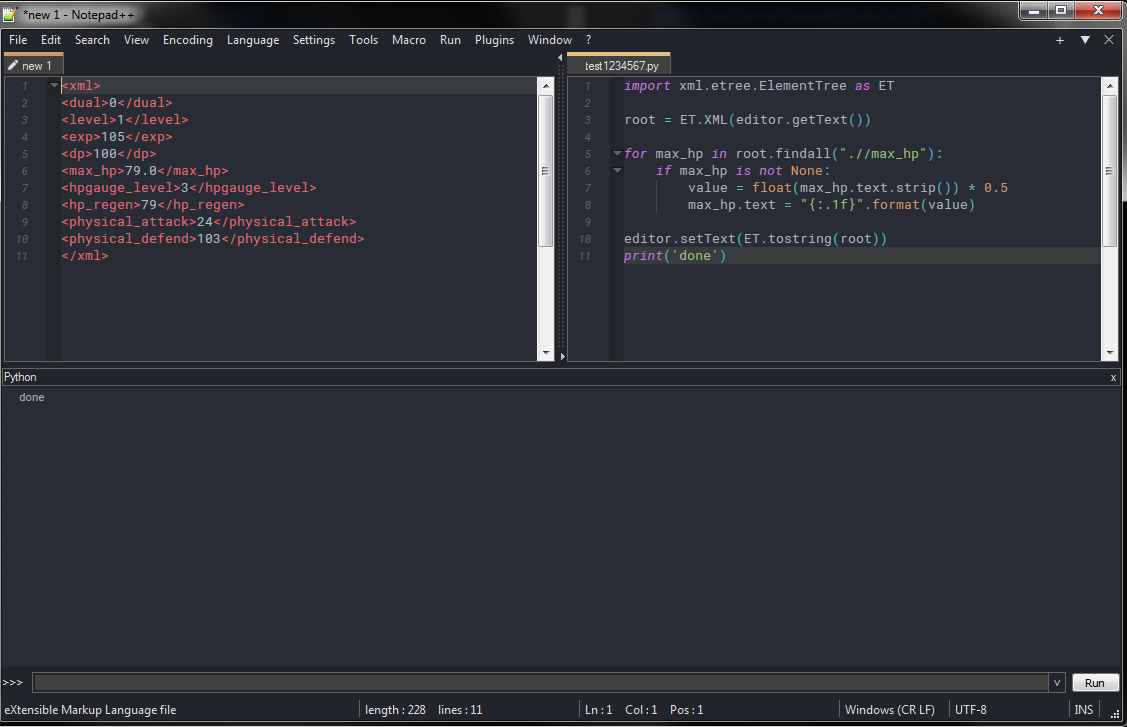Click the 'editor.setText(ET.tostring(root))' line

point(755,239)
